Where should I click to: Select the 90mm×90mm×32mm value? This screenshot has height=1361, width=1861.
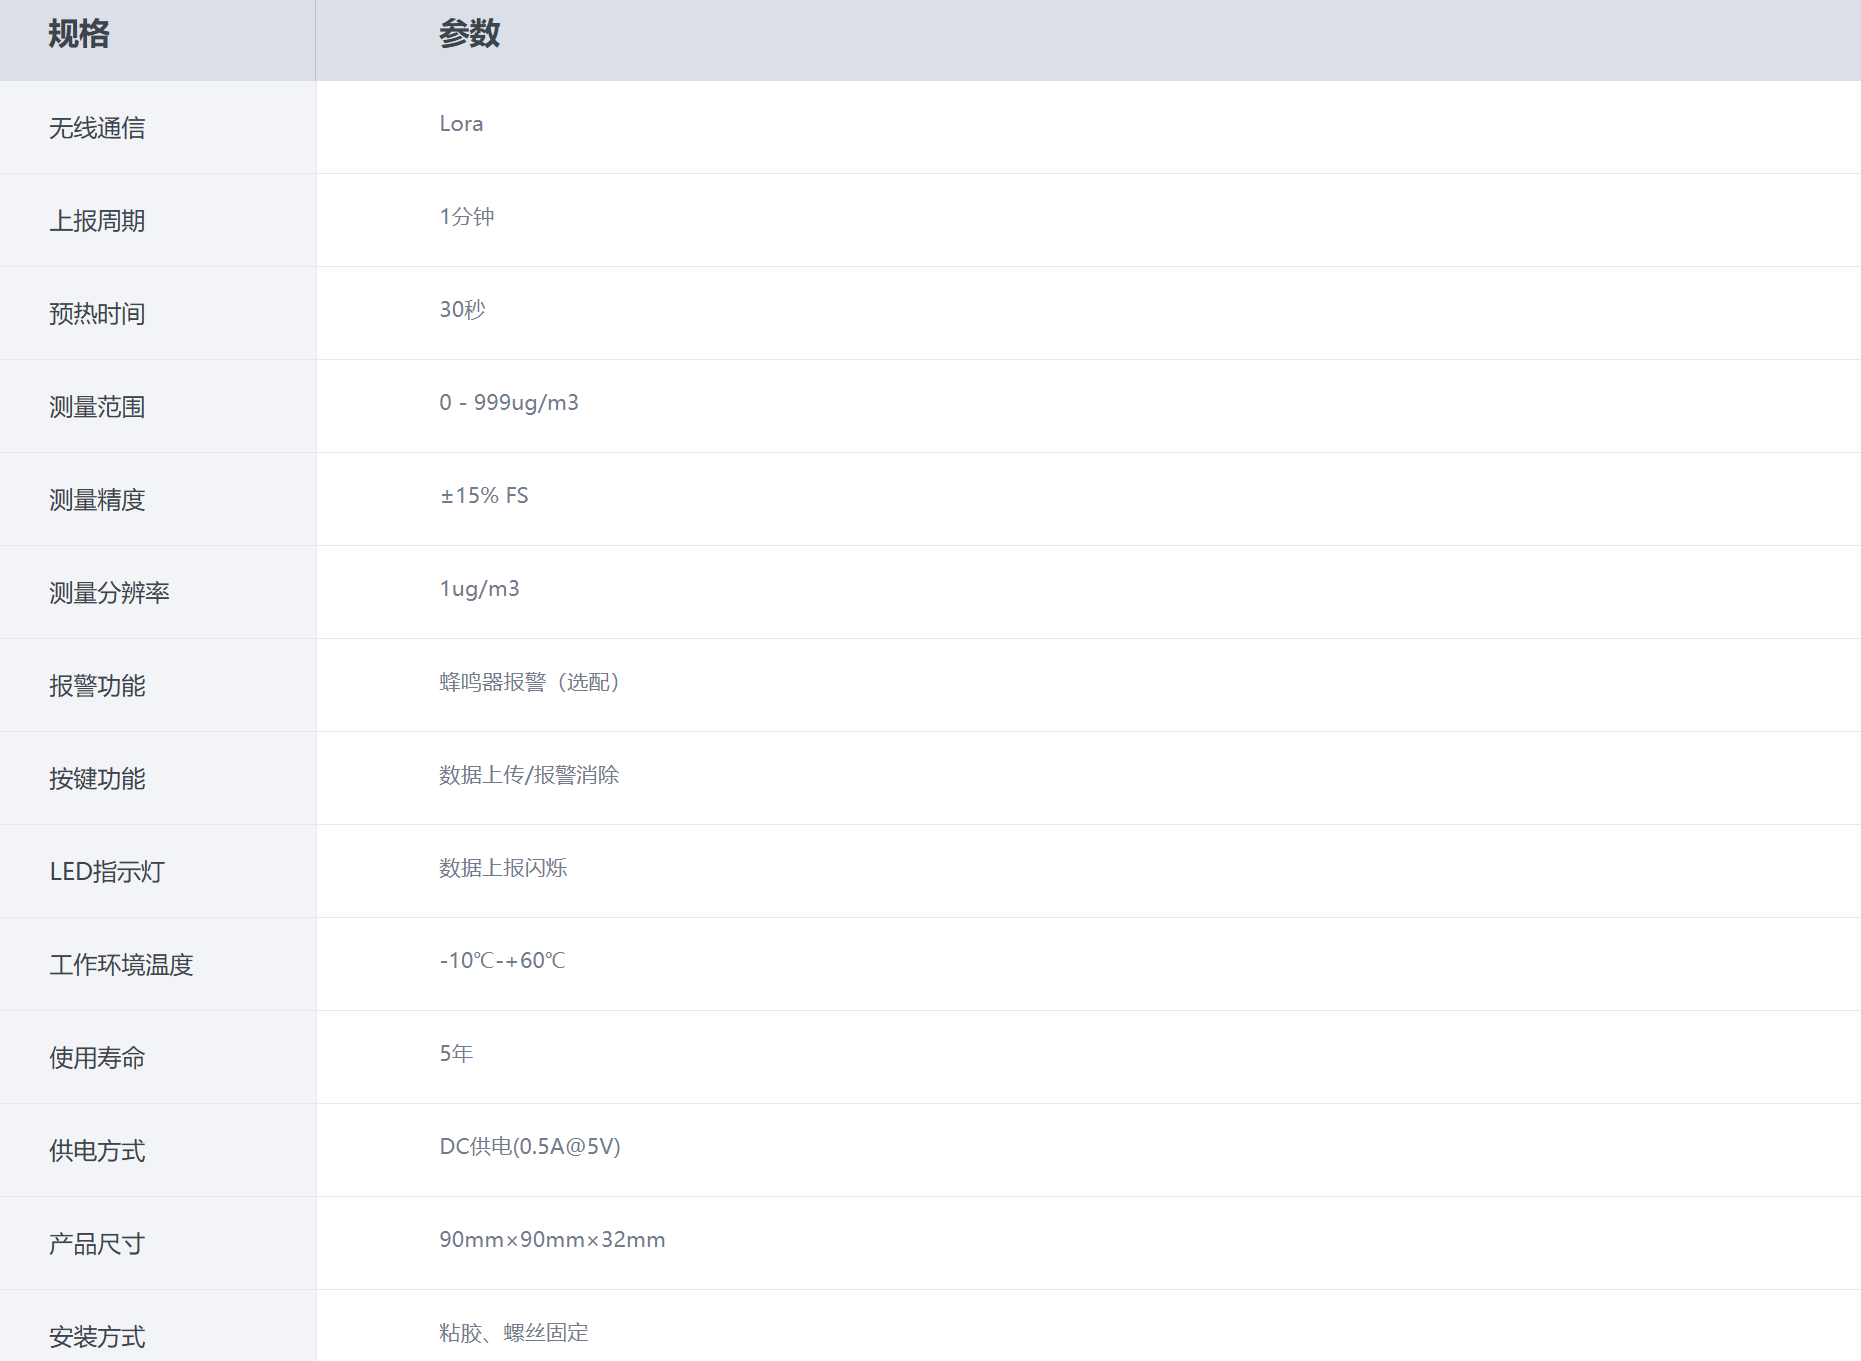coord(552,1240)
